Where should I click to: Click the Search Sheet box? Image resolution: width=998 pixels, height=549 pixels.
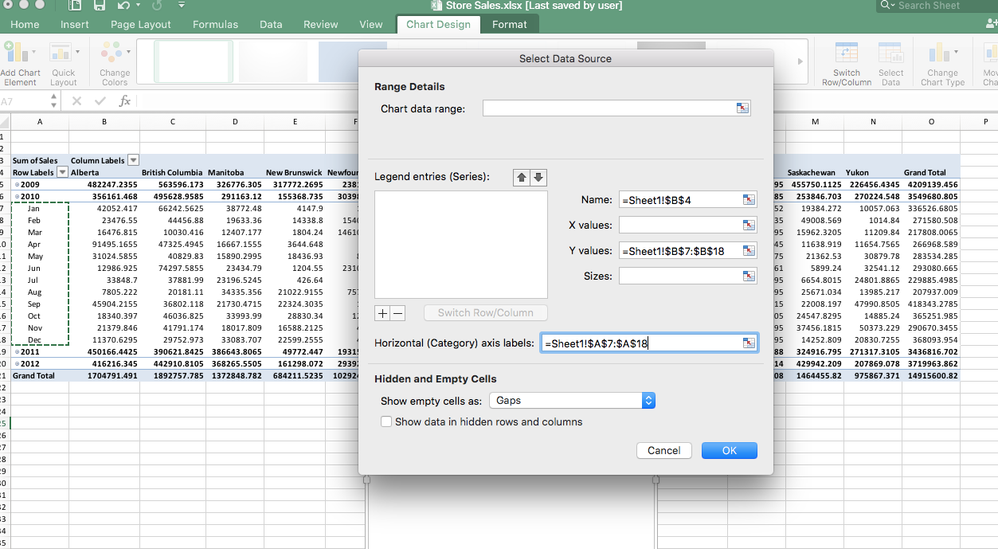pos(937,5)
